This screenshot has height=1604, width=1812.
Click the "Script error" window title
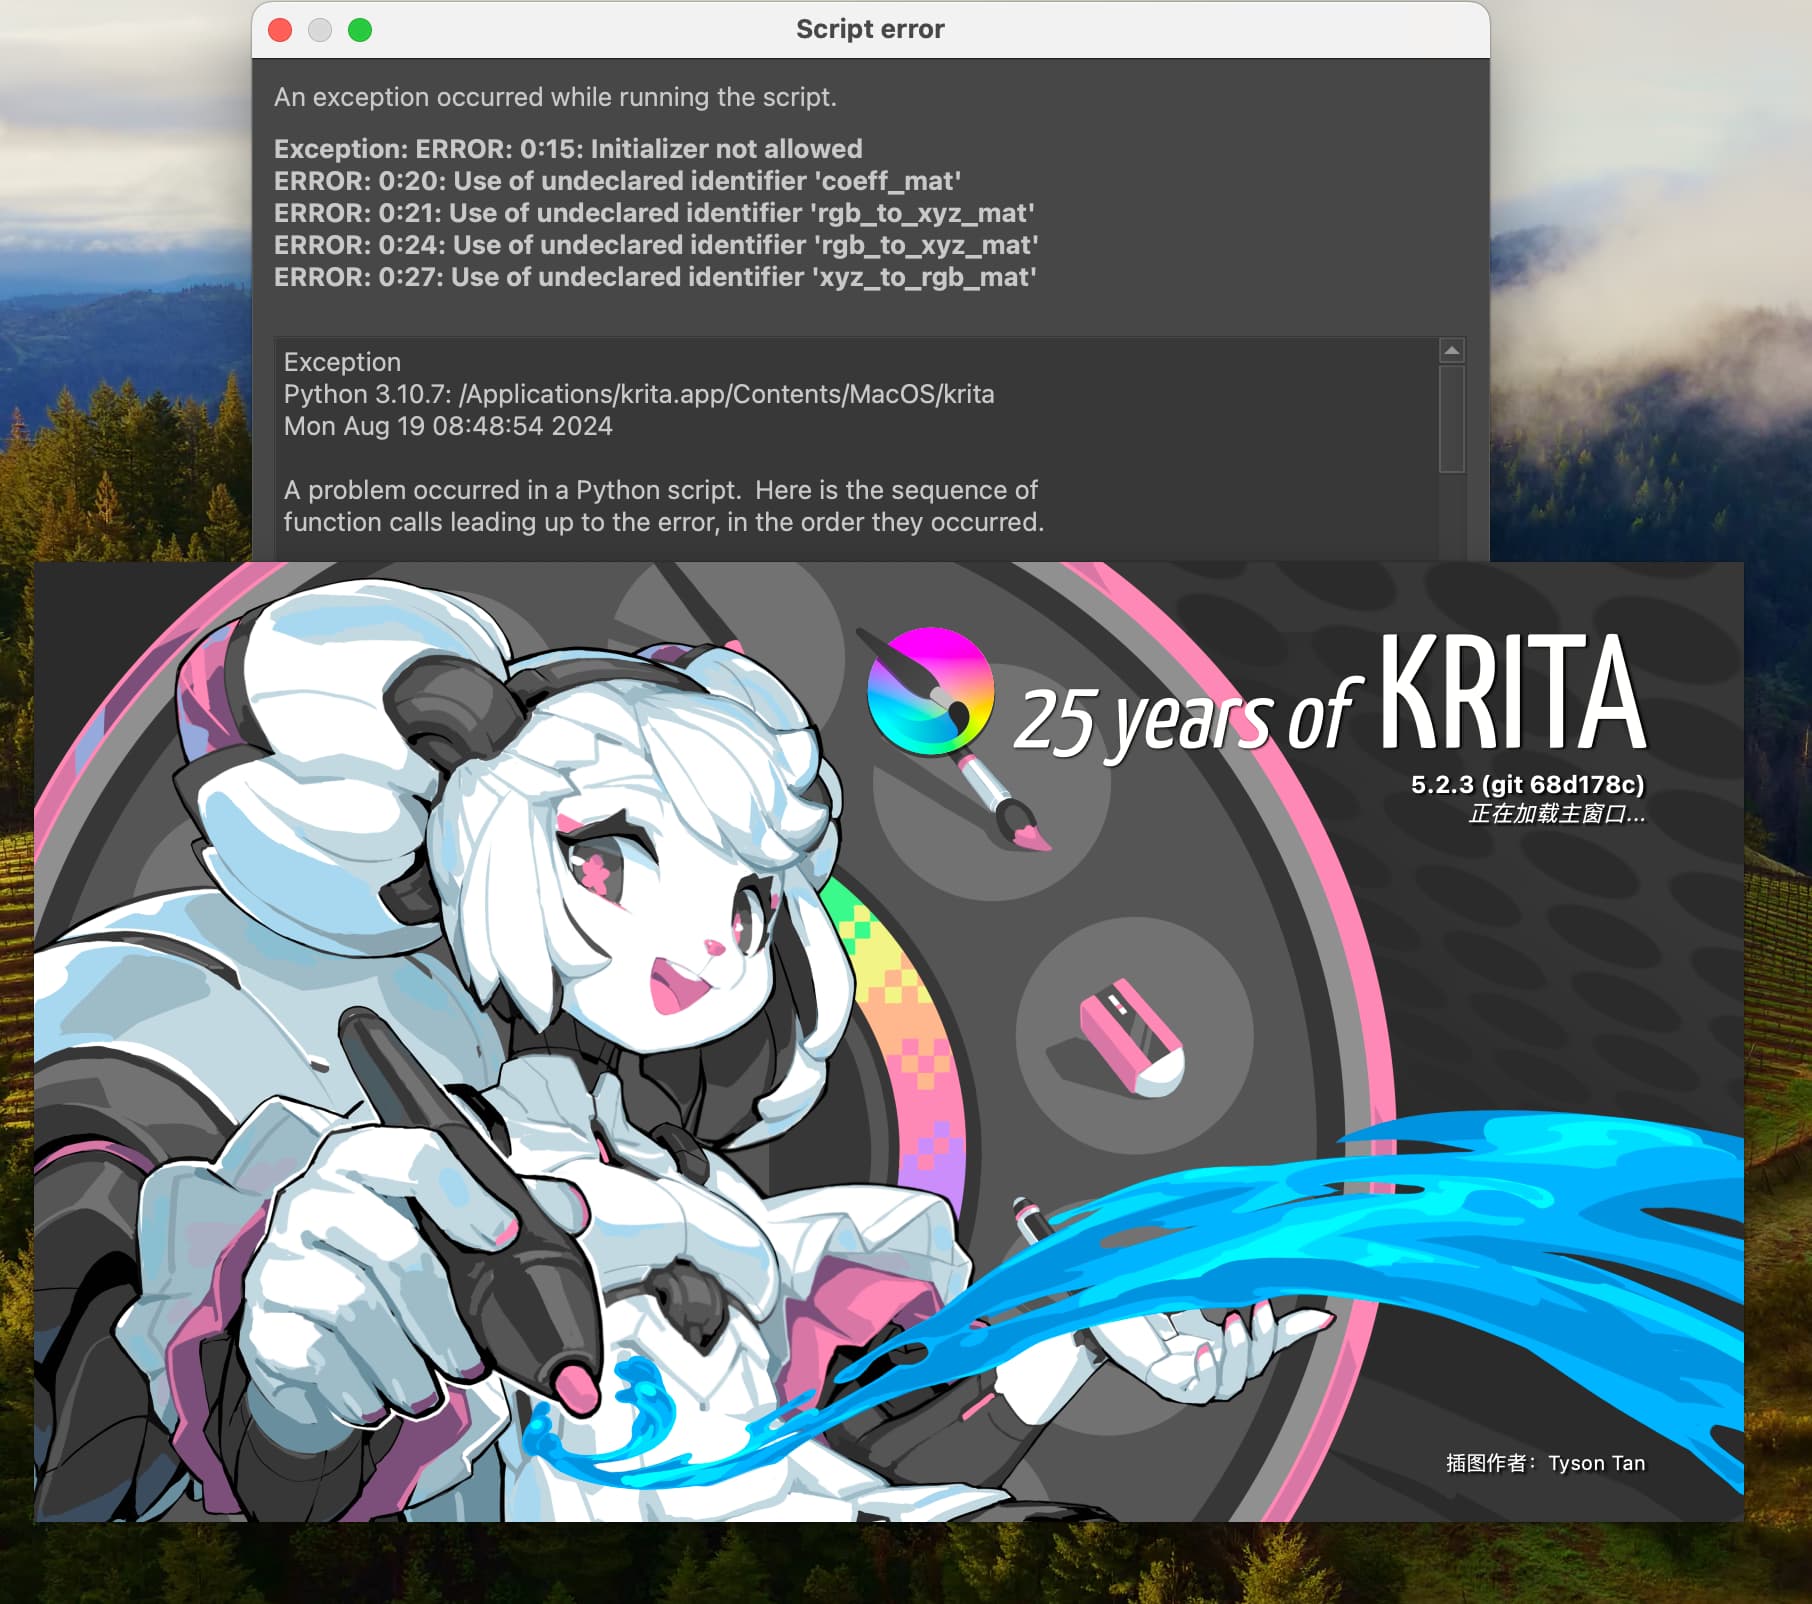point(870,29)
